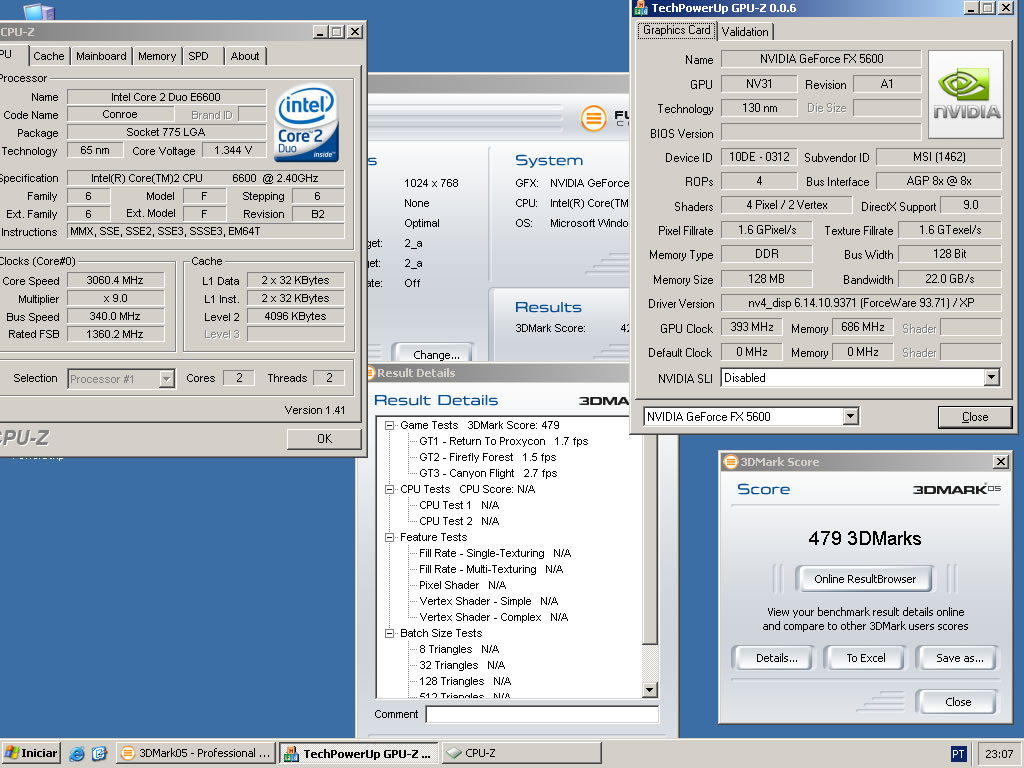The image size is (1024, 768).
Task: Click To Excel button
Action: click(866, 658)
